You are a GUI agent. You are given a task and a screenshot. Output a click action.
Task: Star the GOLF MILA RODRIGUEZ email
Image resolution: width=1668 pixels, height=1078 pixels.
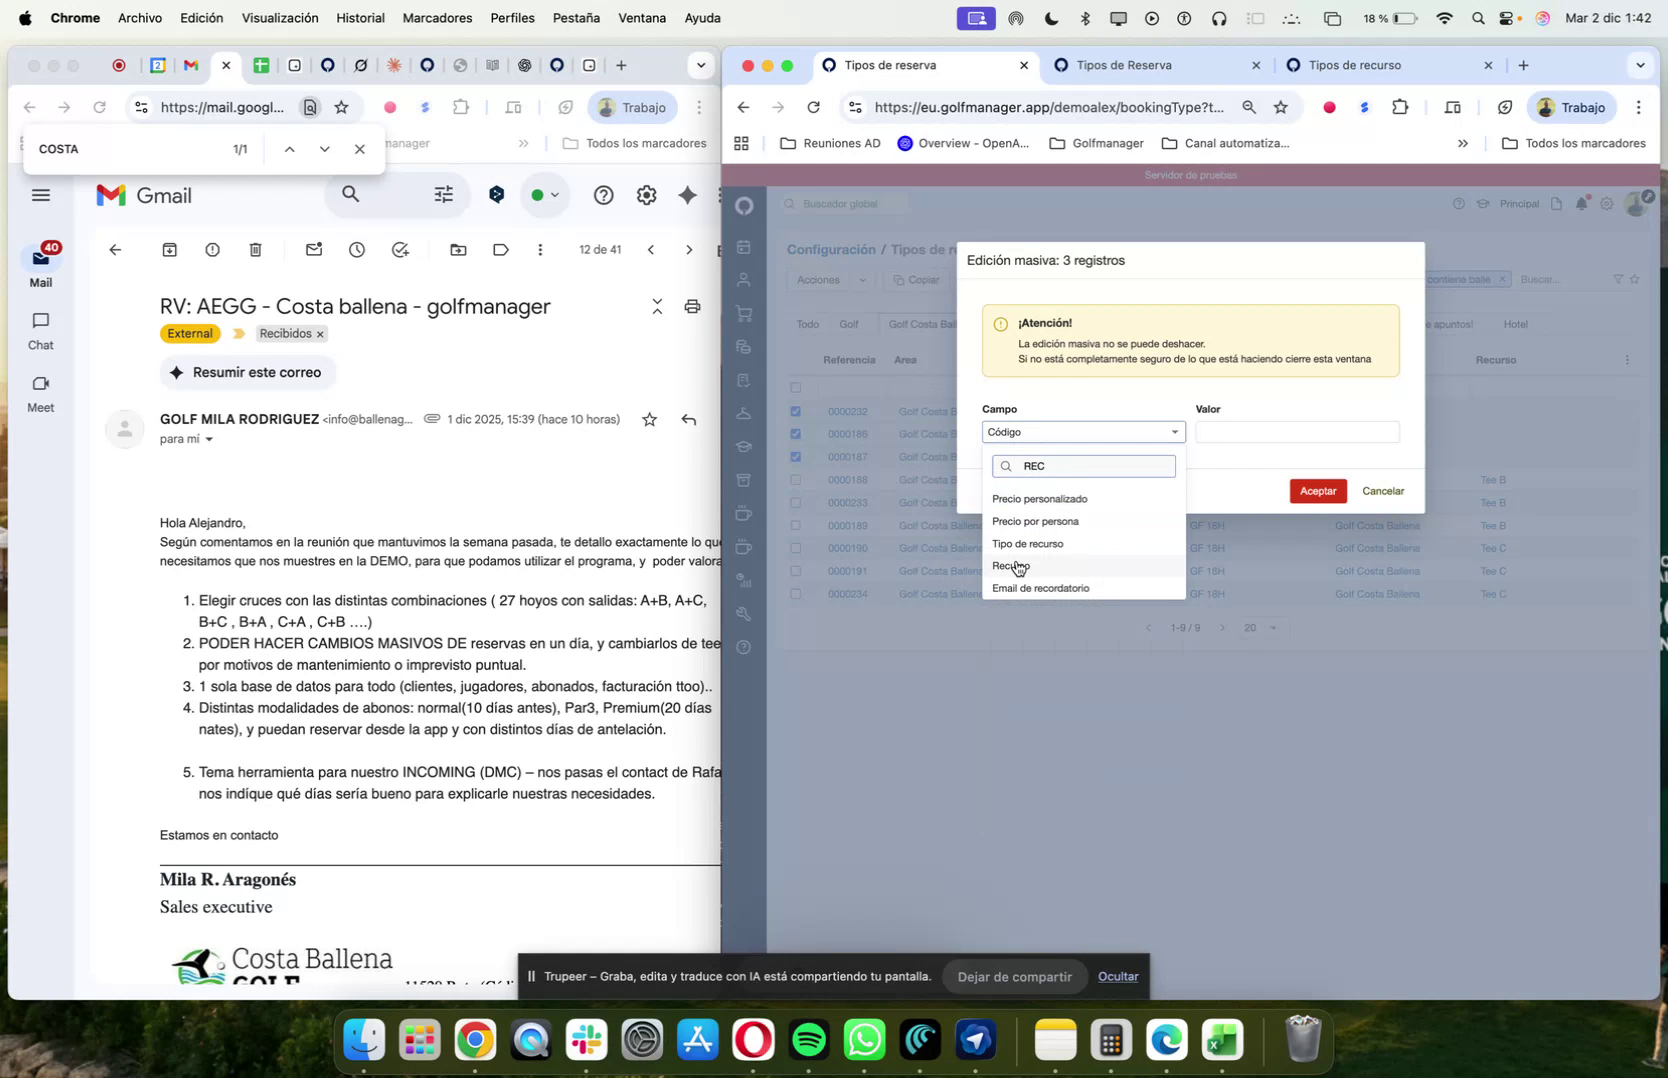click(x=649, y=420)
